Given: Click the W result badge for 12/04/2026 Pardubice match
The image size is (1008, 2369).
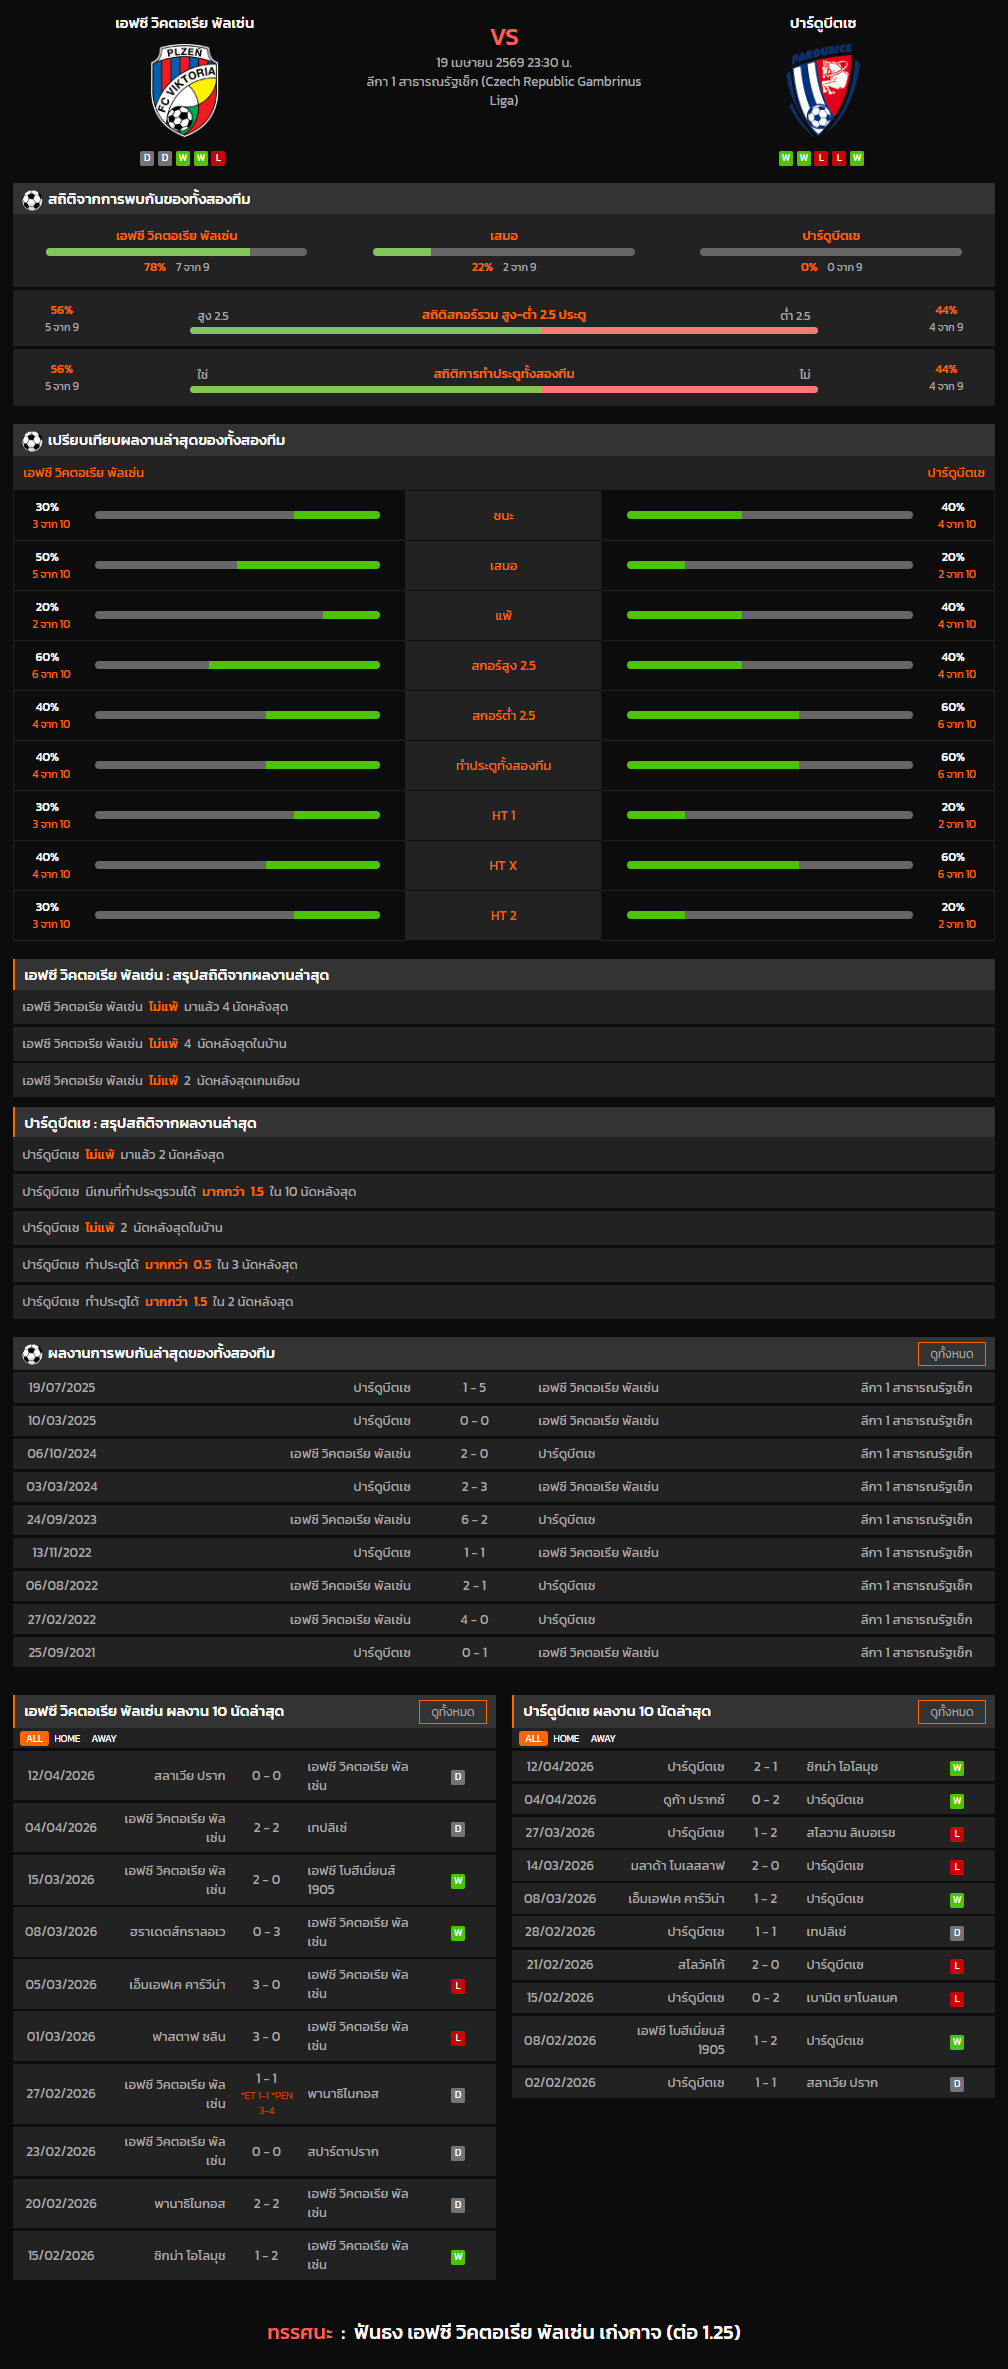Looking at the screenshot, I should (x=956, y=1768).
